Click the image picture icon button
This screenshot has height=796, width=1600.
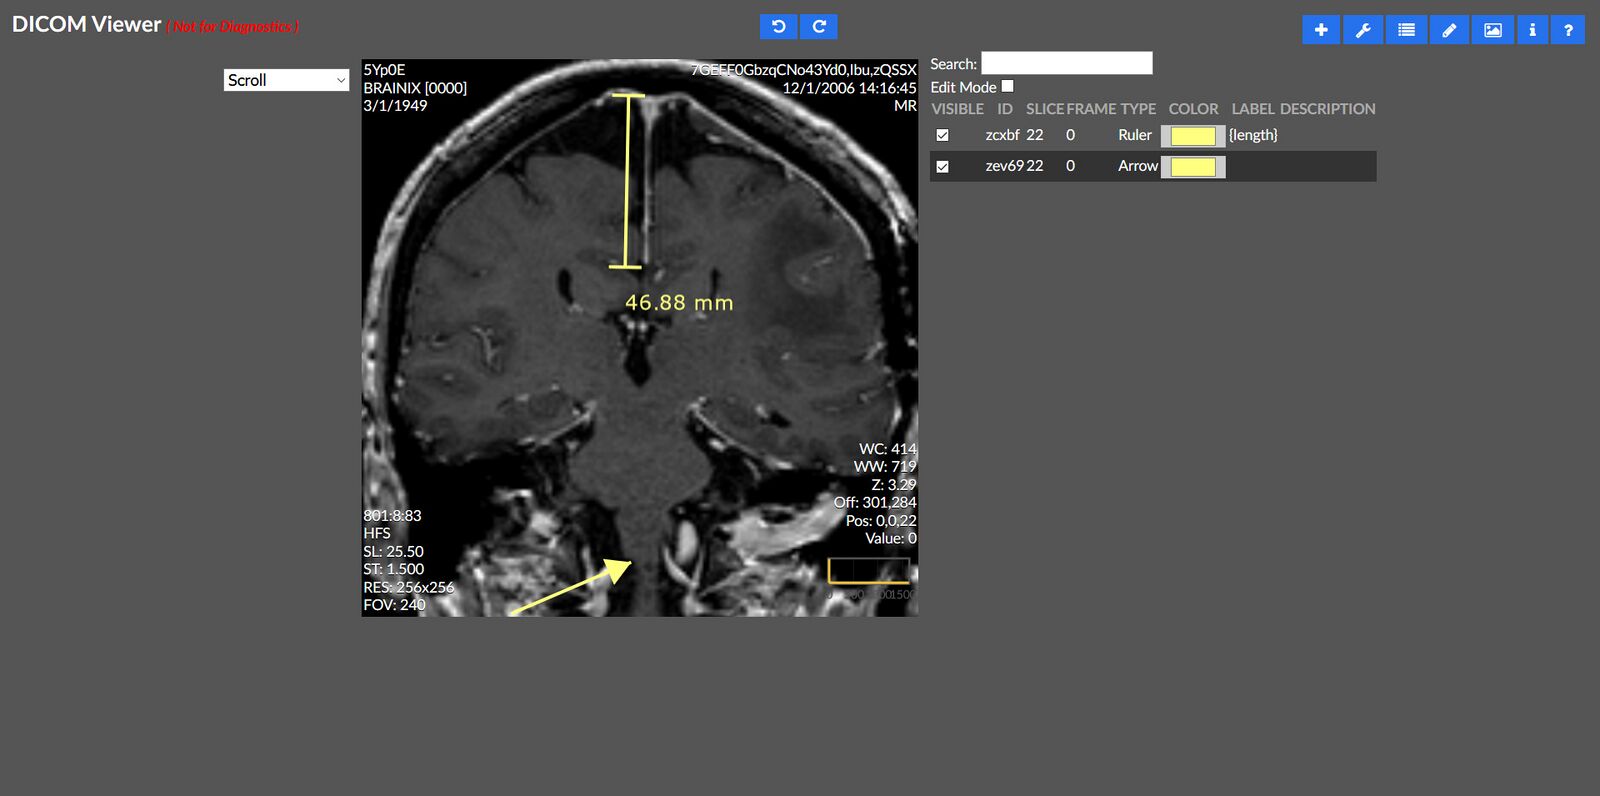click(1492, 30)
